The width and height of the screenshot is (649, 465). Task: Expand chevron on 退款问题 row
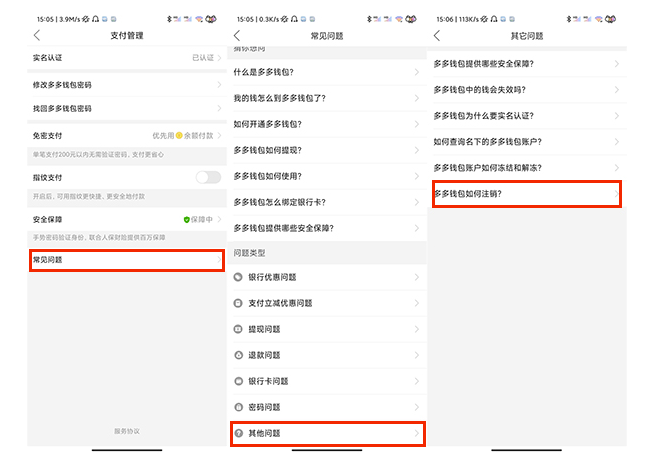coord(417,355)
